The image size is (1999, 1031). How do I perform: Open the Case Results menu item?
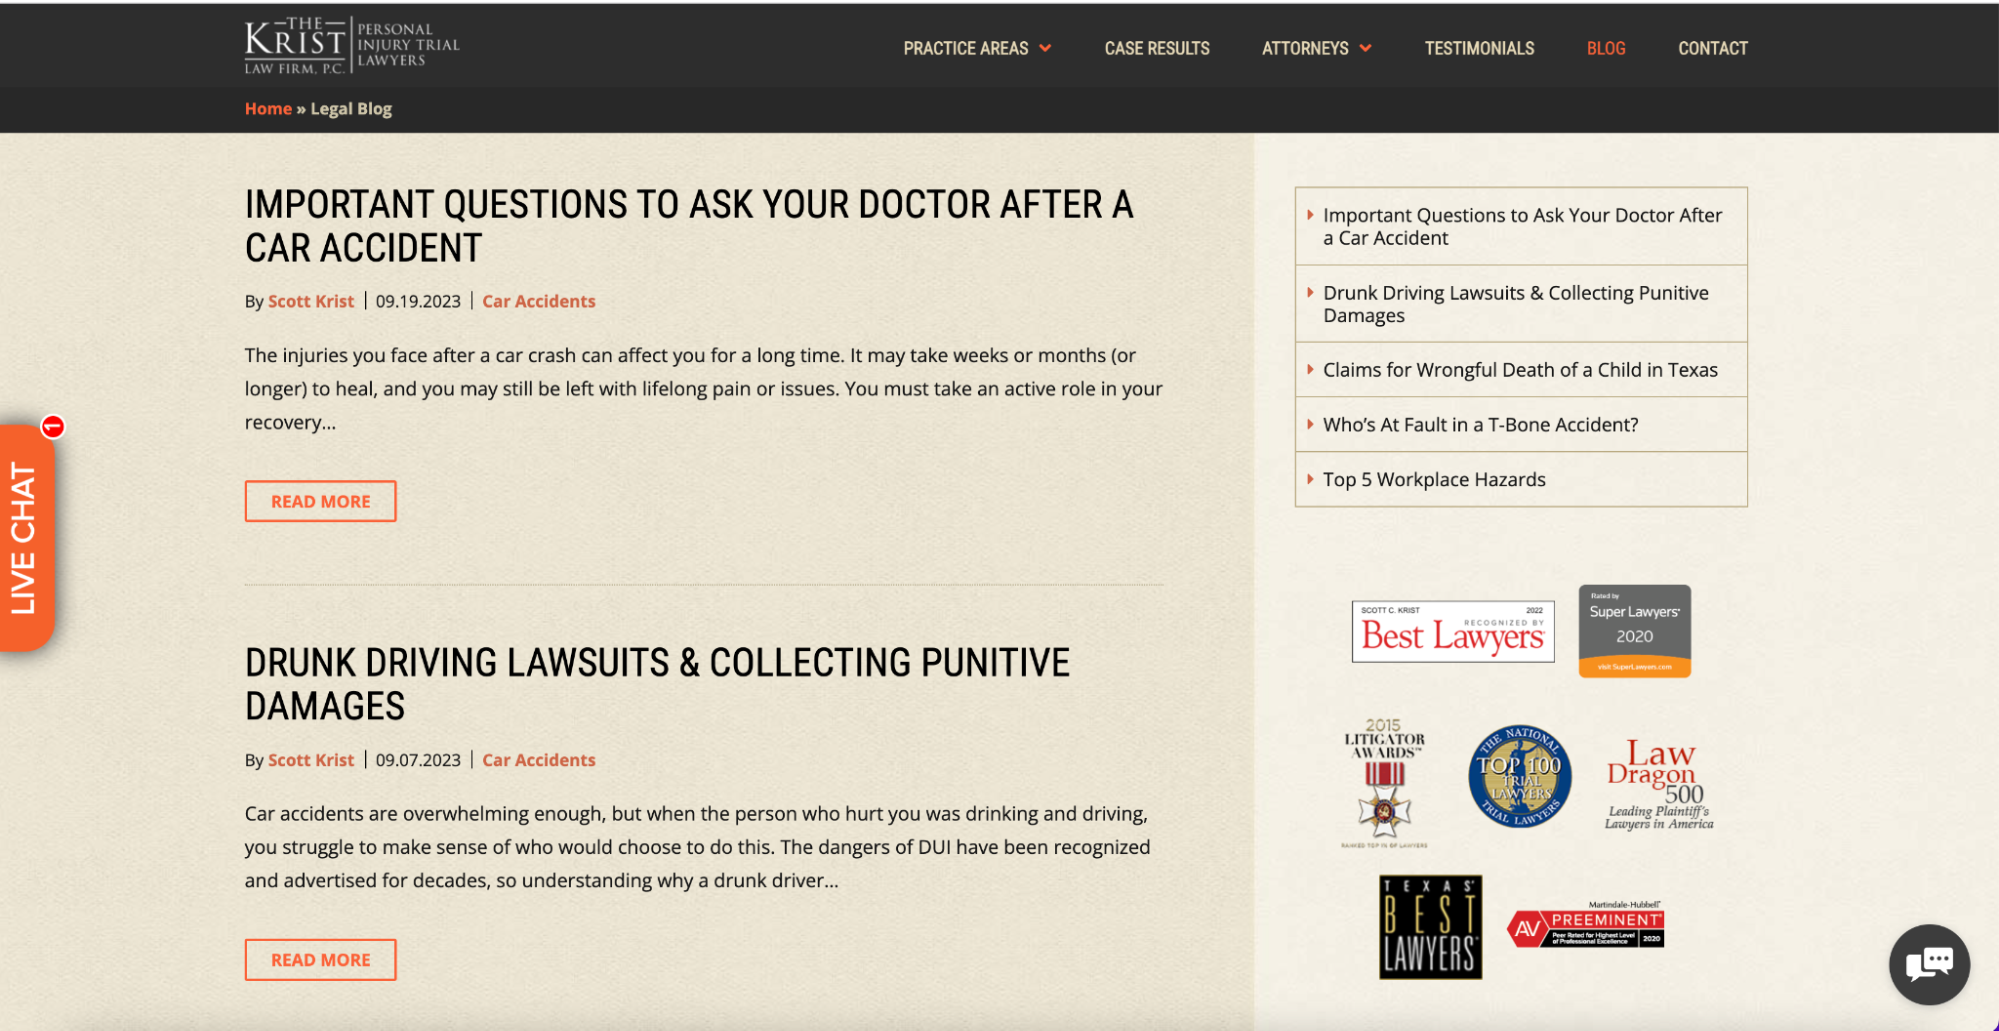point(1156,48)
